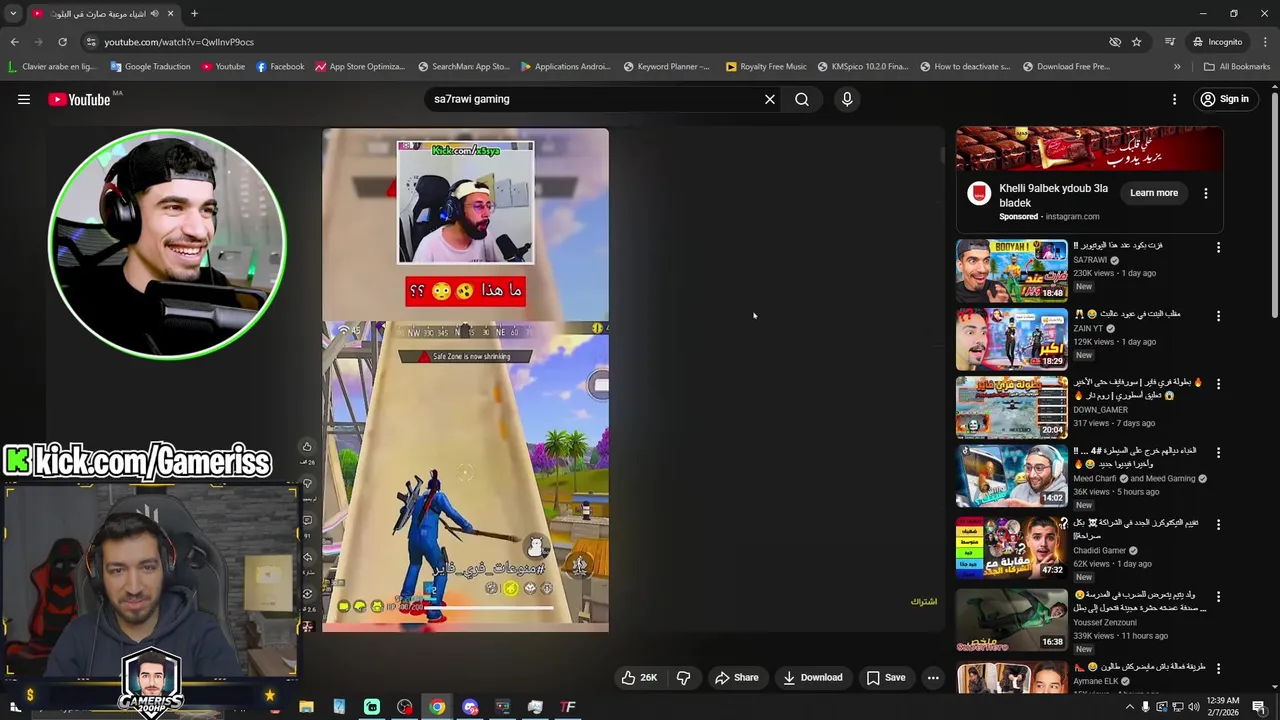This screenshot has height=720, width=1280.
Task: View site information icon in address bar
Action: (91, 42)
